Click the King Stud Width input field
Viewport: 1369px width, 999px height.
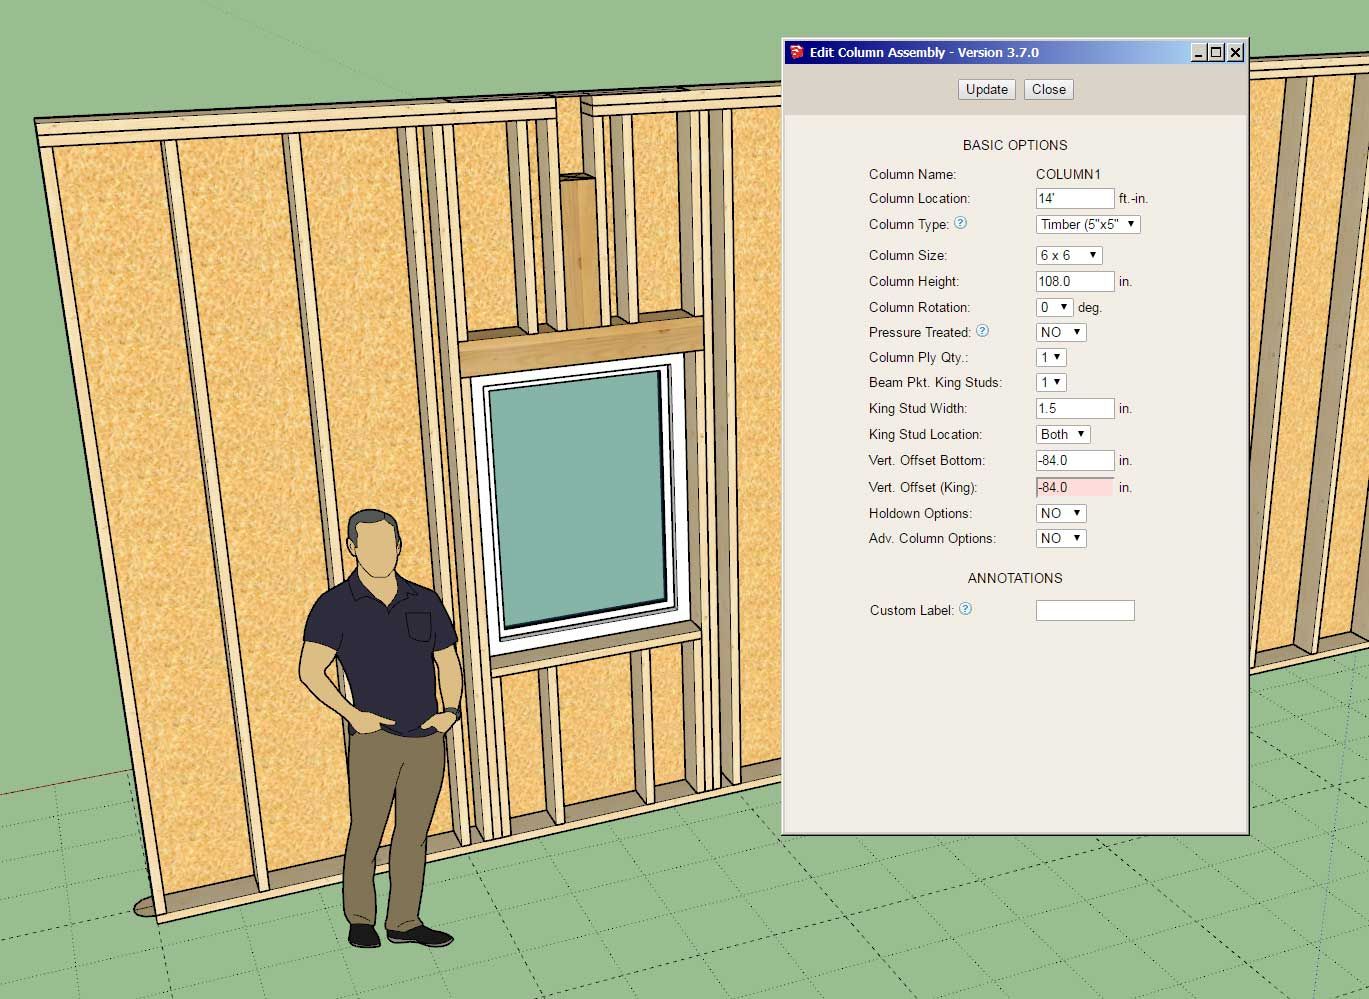1075,408
